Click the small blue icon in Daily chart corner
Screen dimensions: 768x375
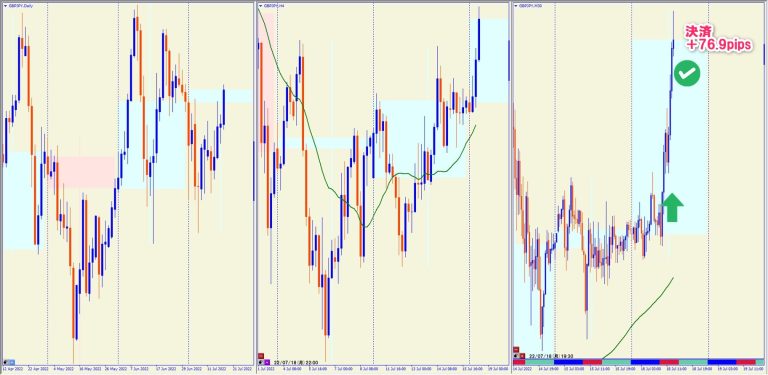pyautogui.click(x=12, y=363)
